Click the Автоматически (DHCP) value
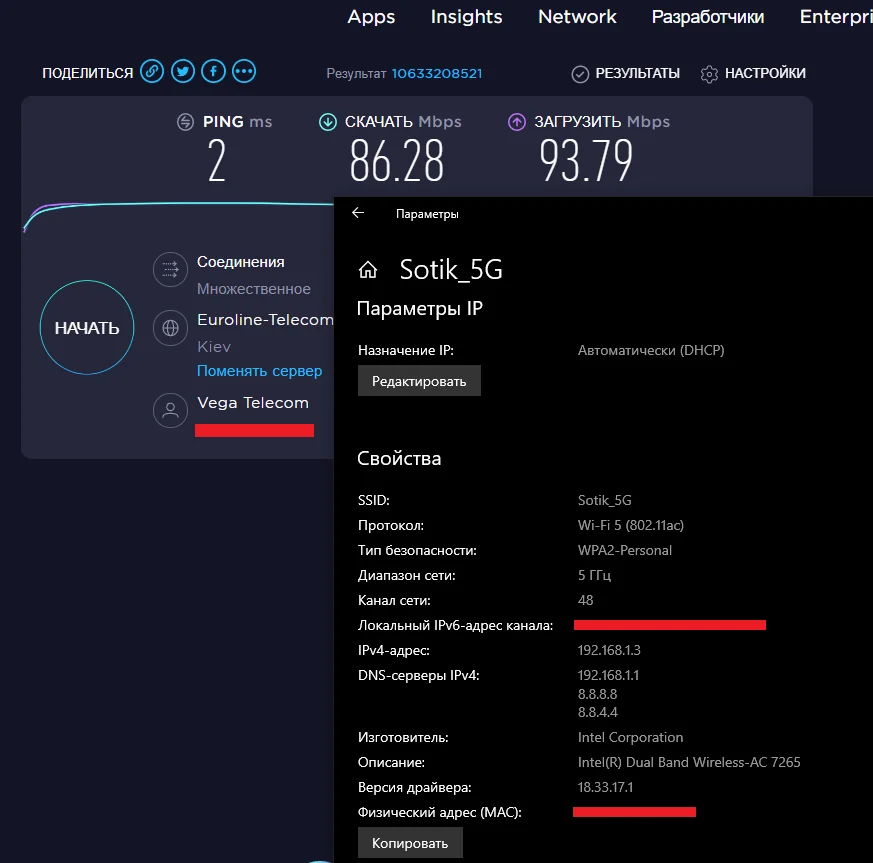The width and height of the screenshot is (873, 863). tap(651, 350)
